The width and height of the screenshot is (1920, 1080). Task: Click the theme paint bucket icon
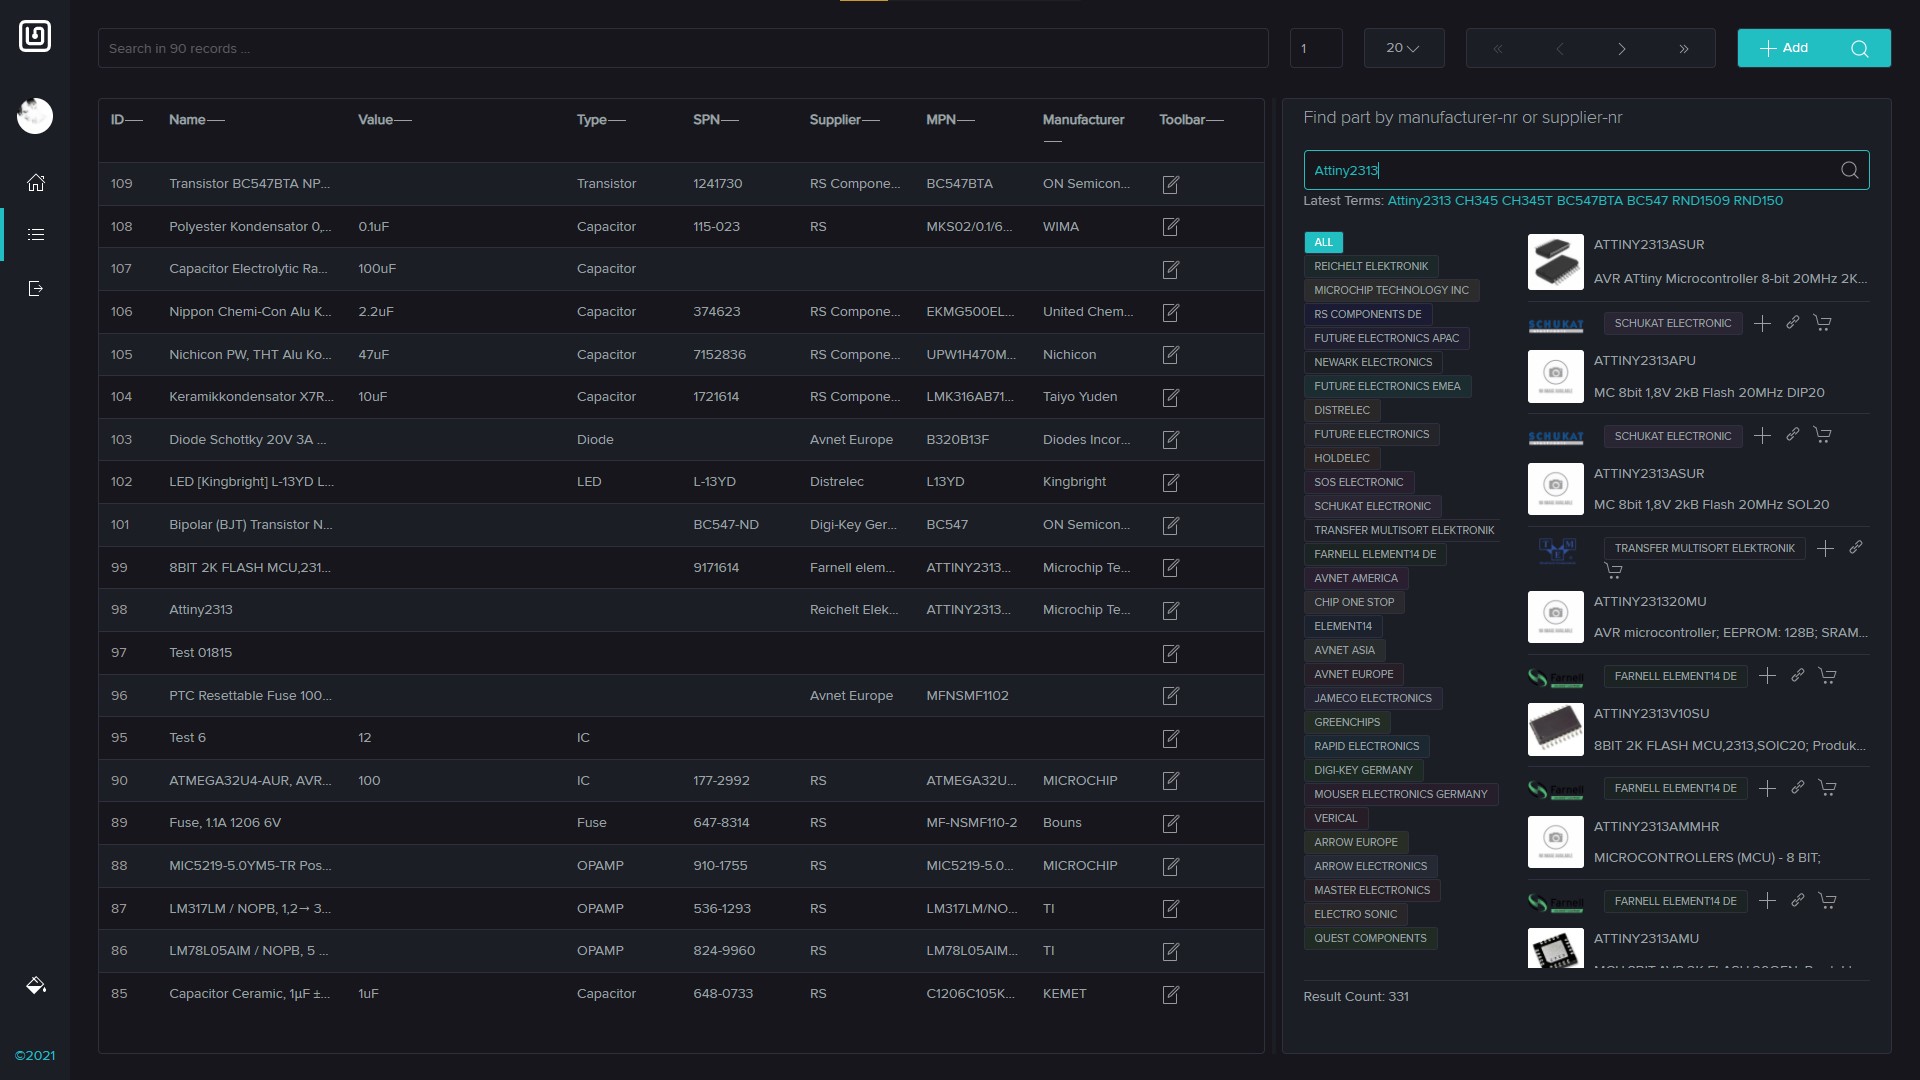pos(36,986)
